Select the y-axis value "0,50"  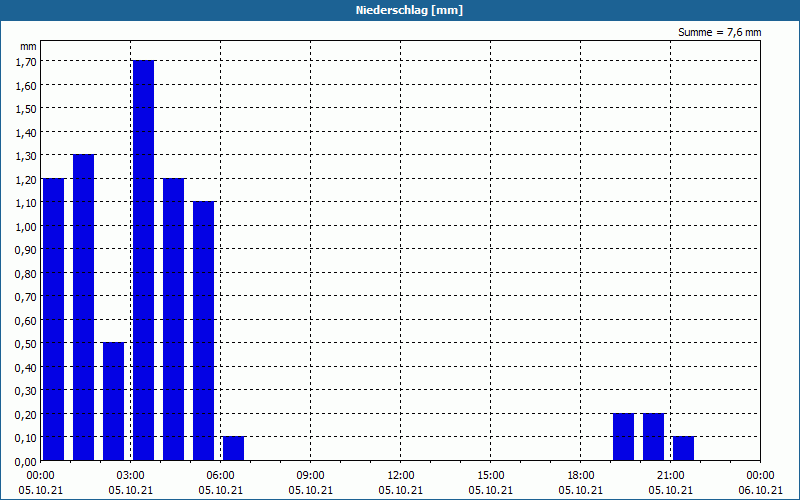27,344
